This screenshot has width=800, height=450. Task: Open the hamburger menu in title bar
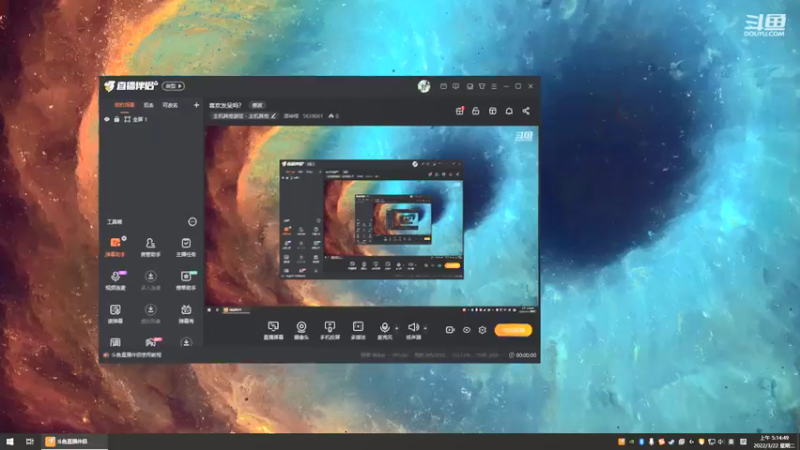click(x=494, y=86)
